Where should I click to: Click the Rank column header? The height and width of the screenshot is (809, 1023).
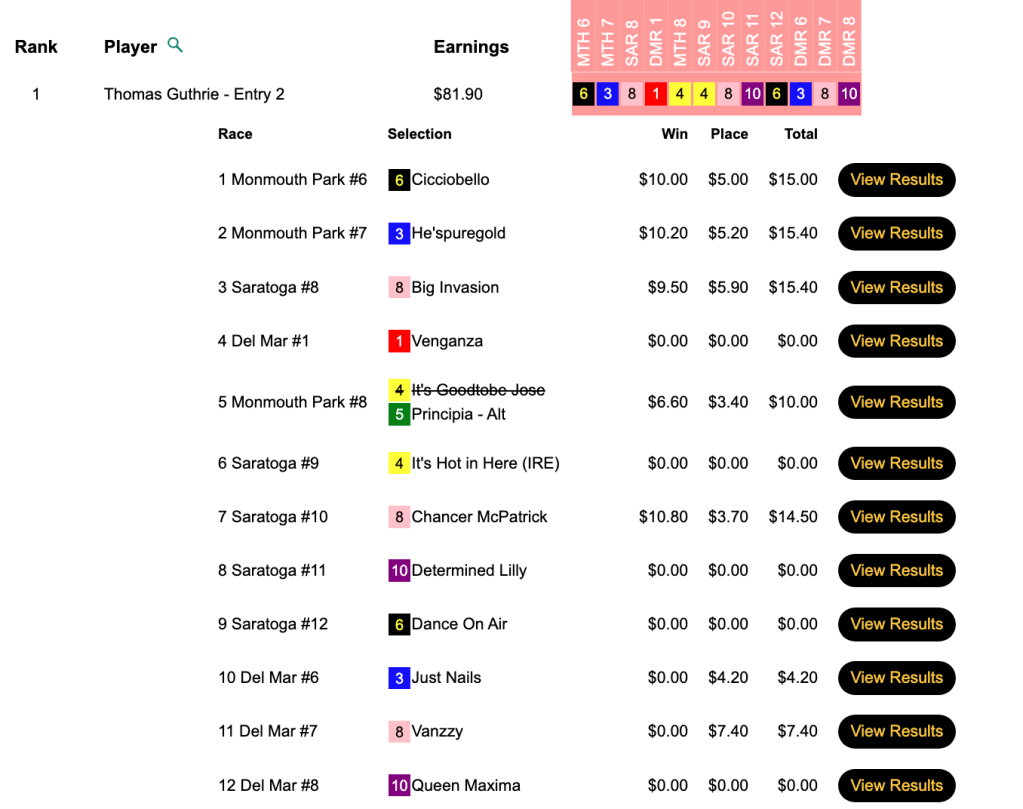pyautogui.click(x=36, y=47)
